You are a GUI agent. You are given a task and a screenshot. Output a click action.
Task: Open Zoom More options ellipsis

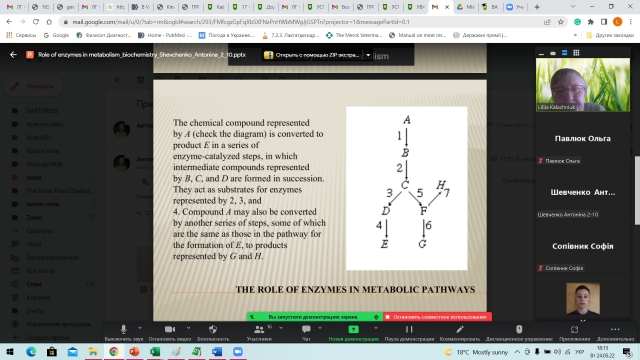(615, 332)
